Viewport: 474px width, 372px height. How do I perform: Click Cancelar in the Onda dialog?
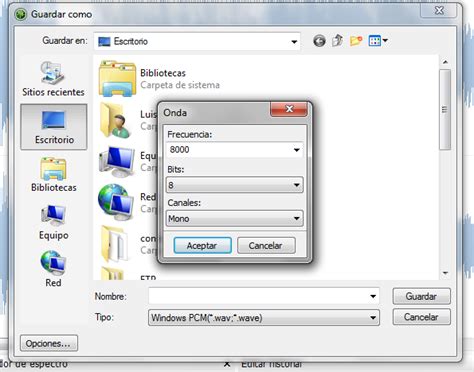[266, 246]
